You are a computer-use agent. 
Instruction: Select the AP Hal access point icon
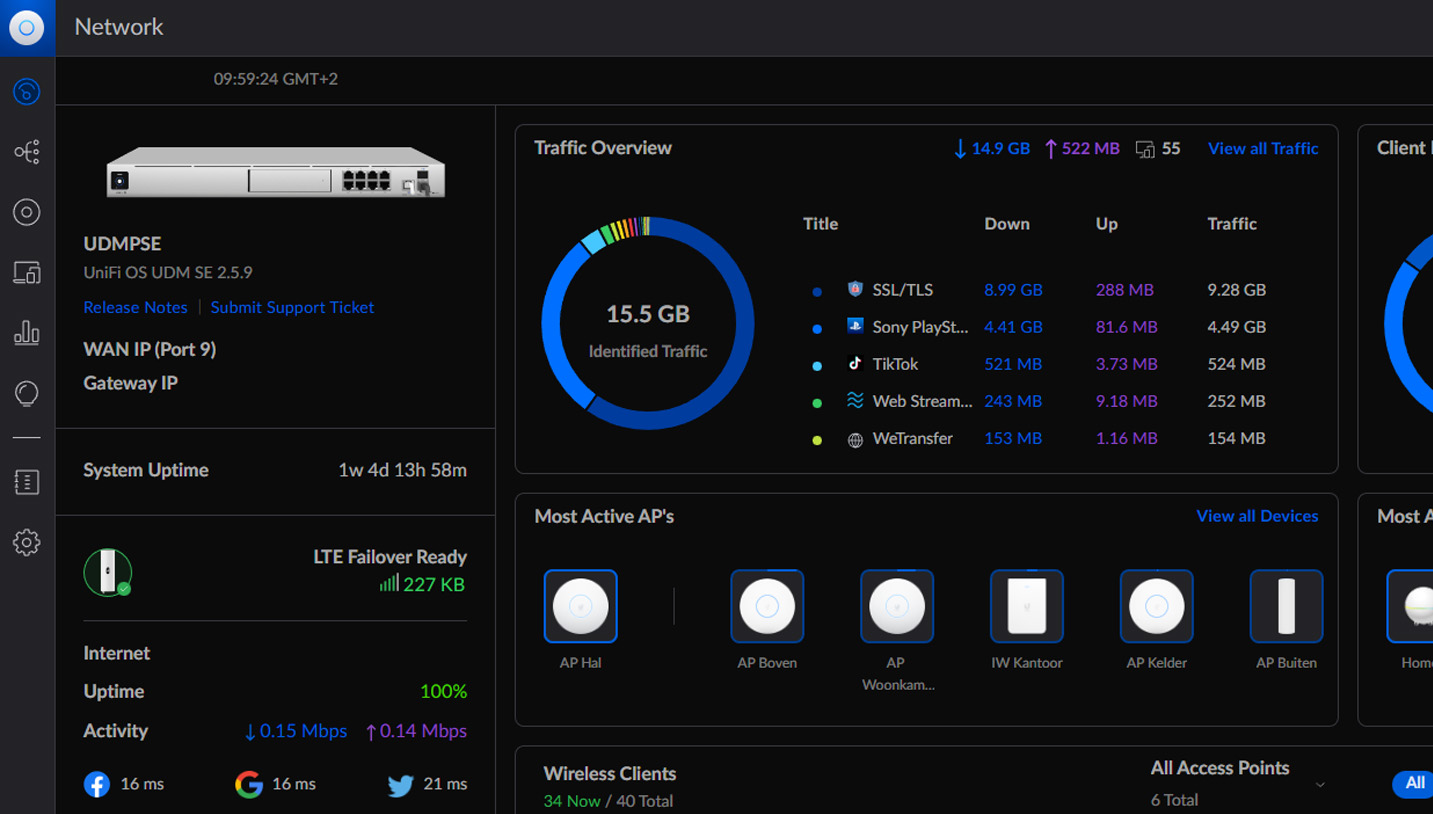coord(580,606)
